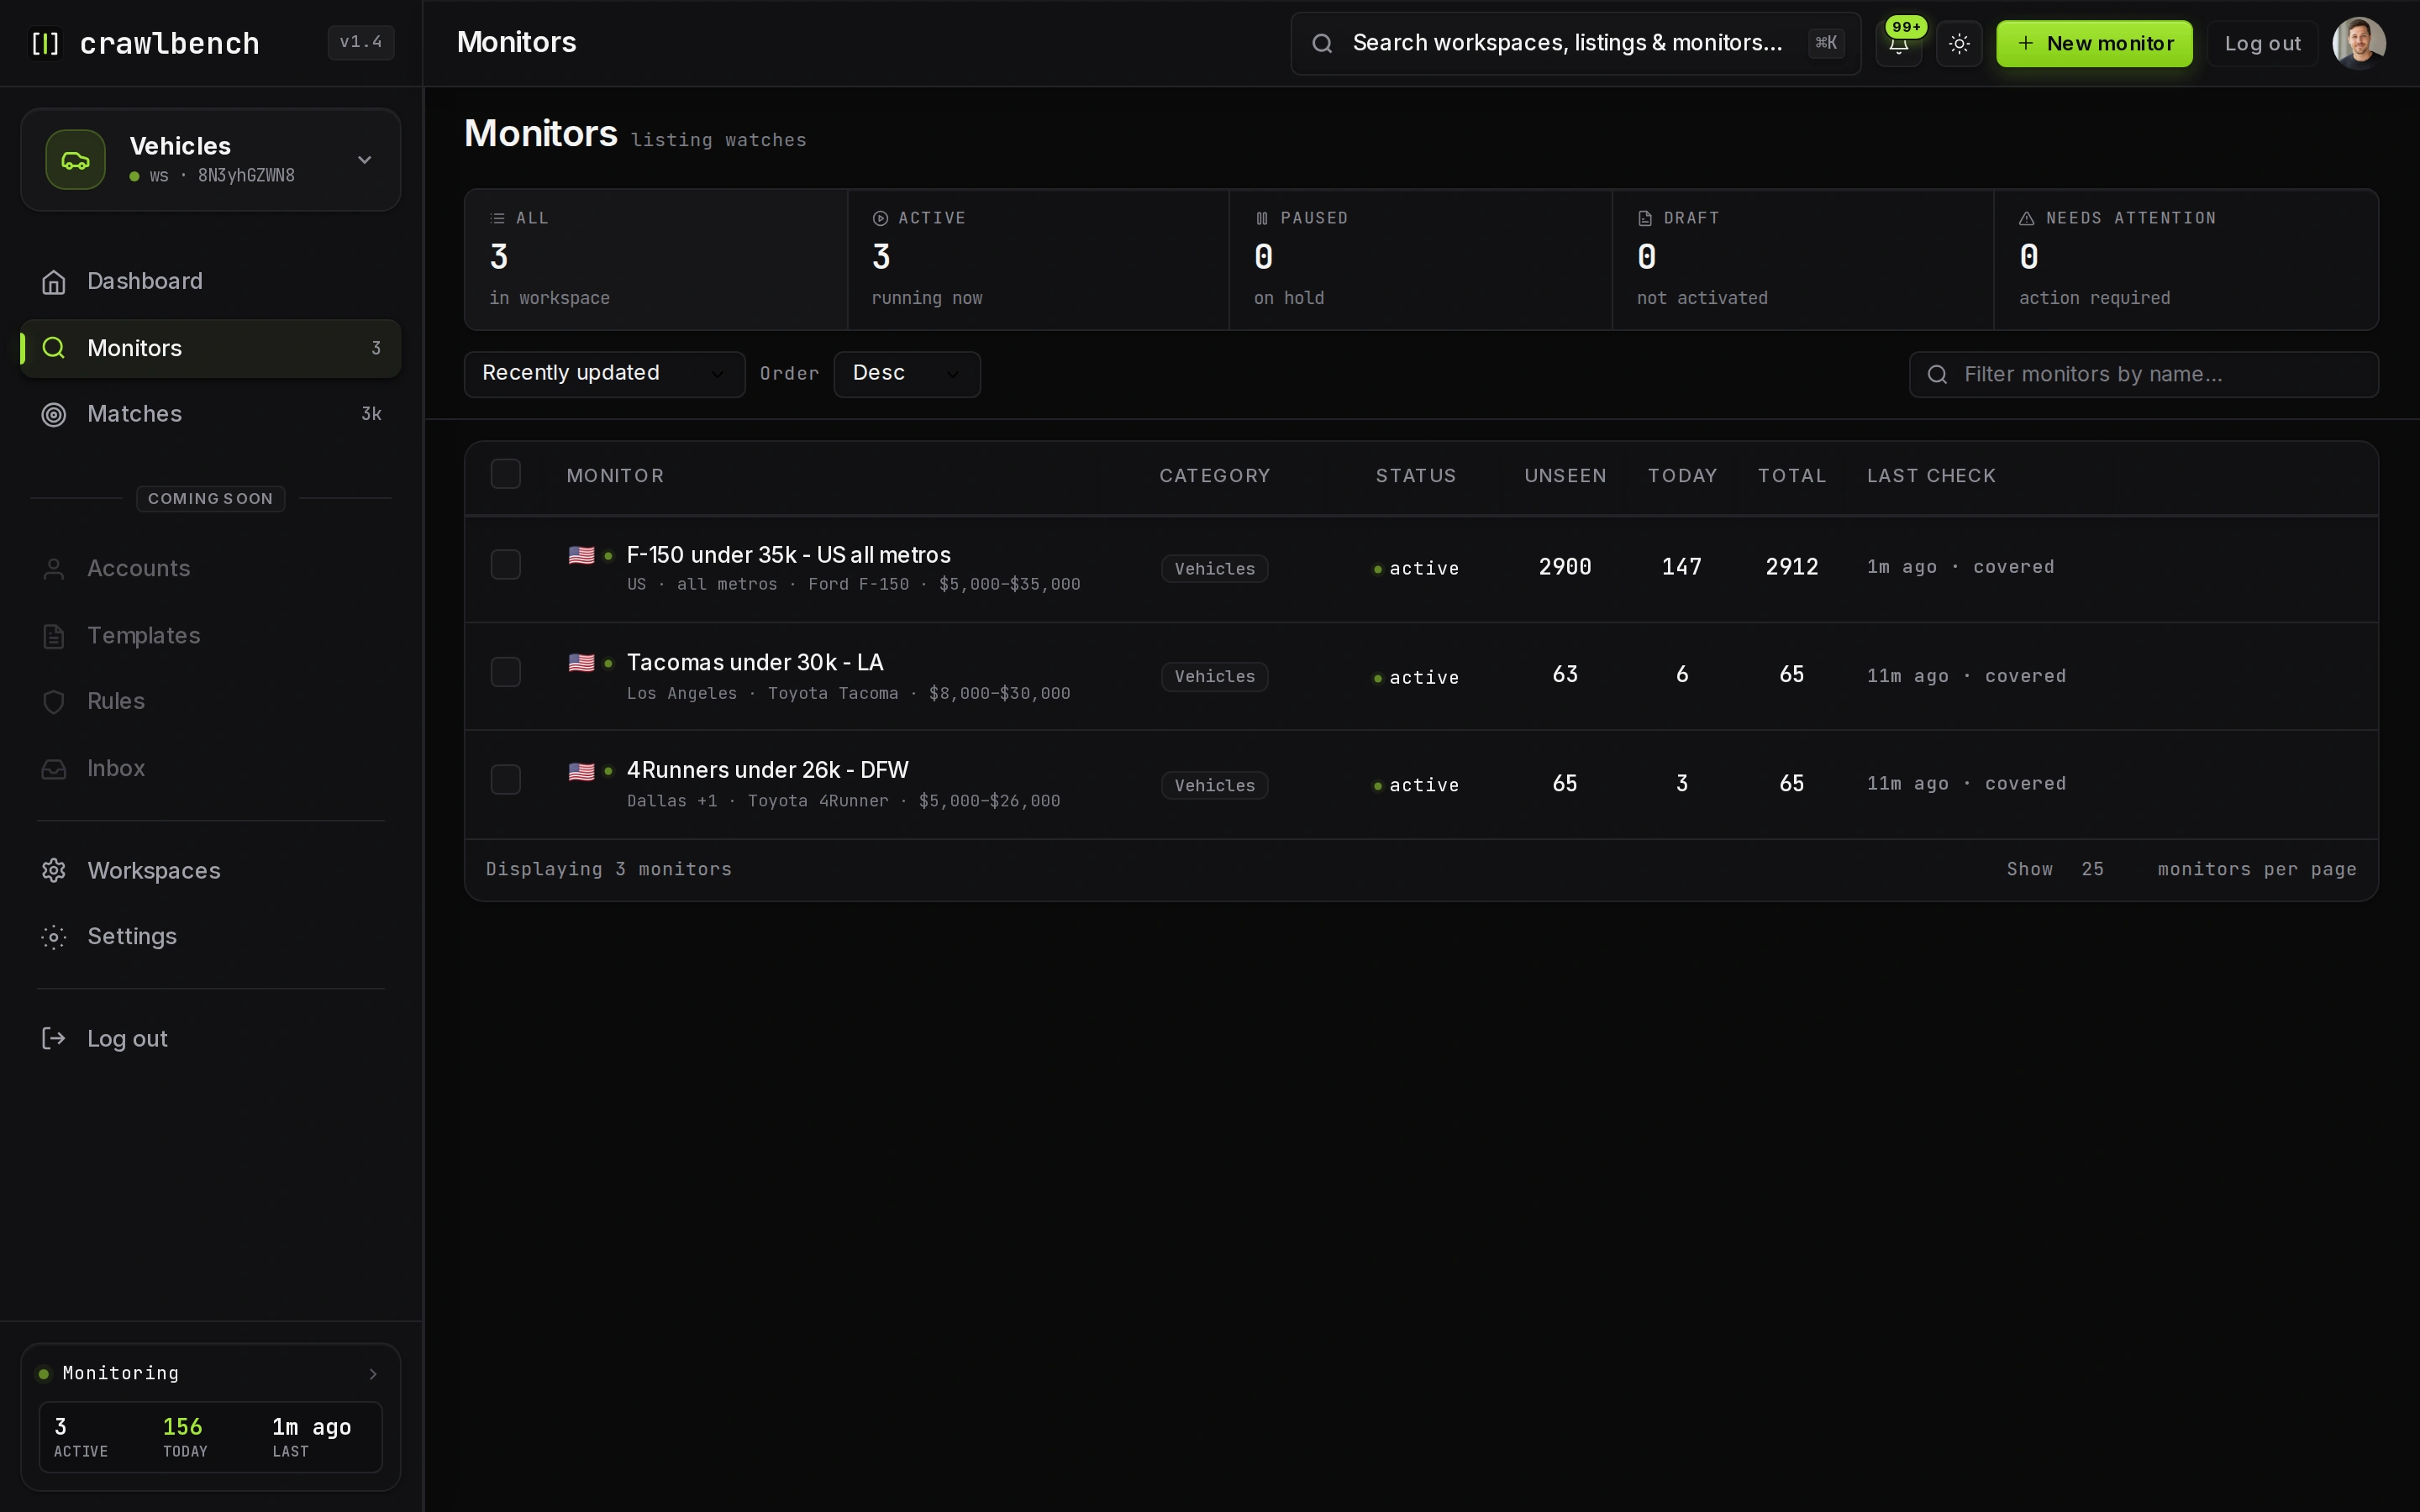This screenshot has width=2420, height=1512.
Task: Check the Tacomas under 30k row checkbox
Action: tap(506, 672)
